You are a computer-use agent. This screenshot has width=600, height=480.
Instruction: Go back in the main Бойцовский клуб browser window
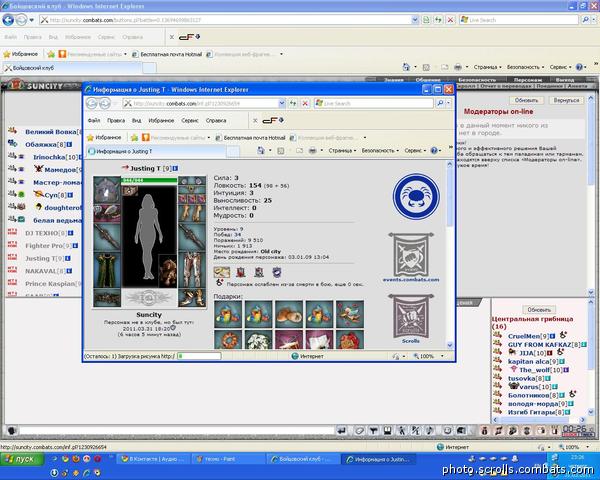point(8,20)
